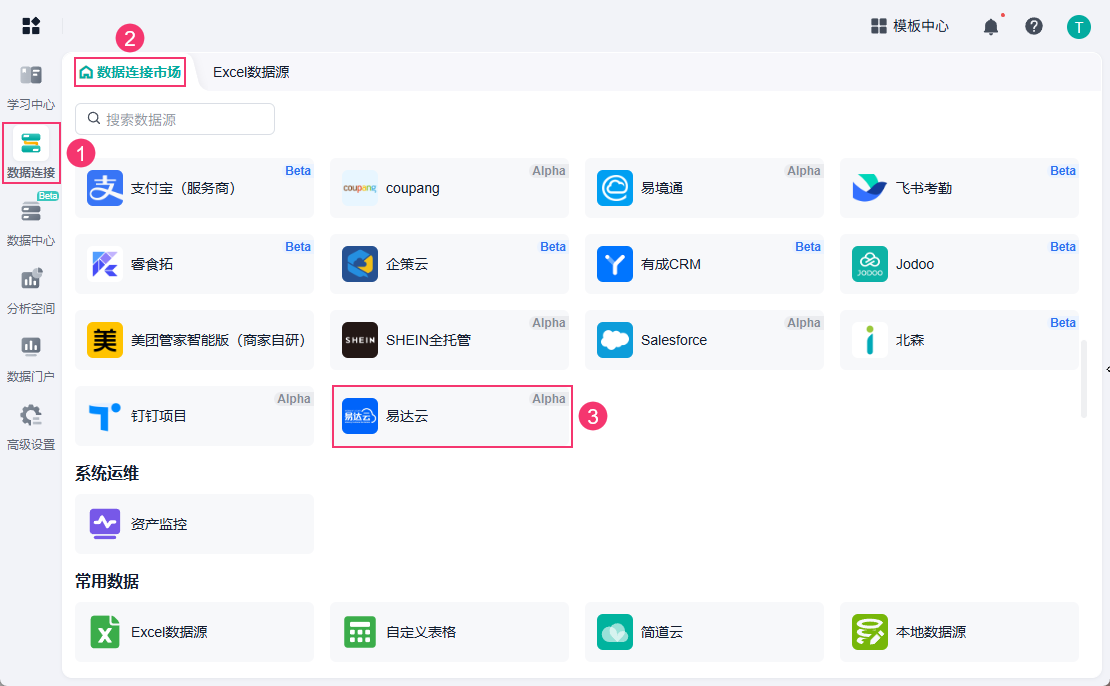Click the 简道云 icon
Image resolution: width=1110 pixels, height=686 pixels.
[x=614, y=631]
